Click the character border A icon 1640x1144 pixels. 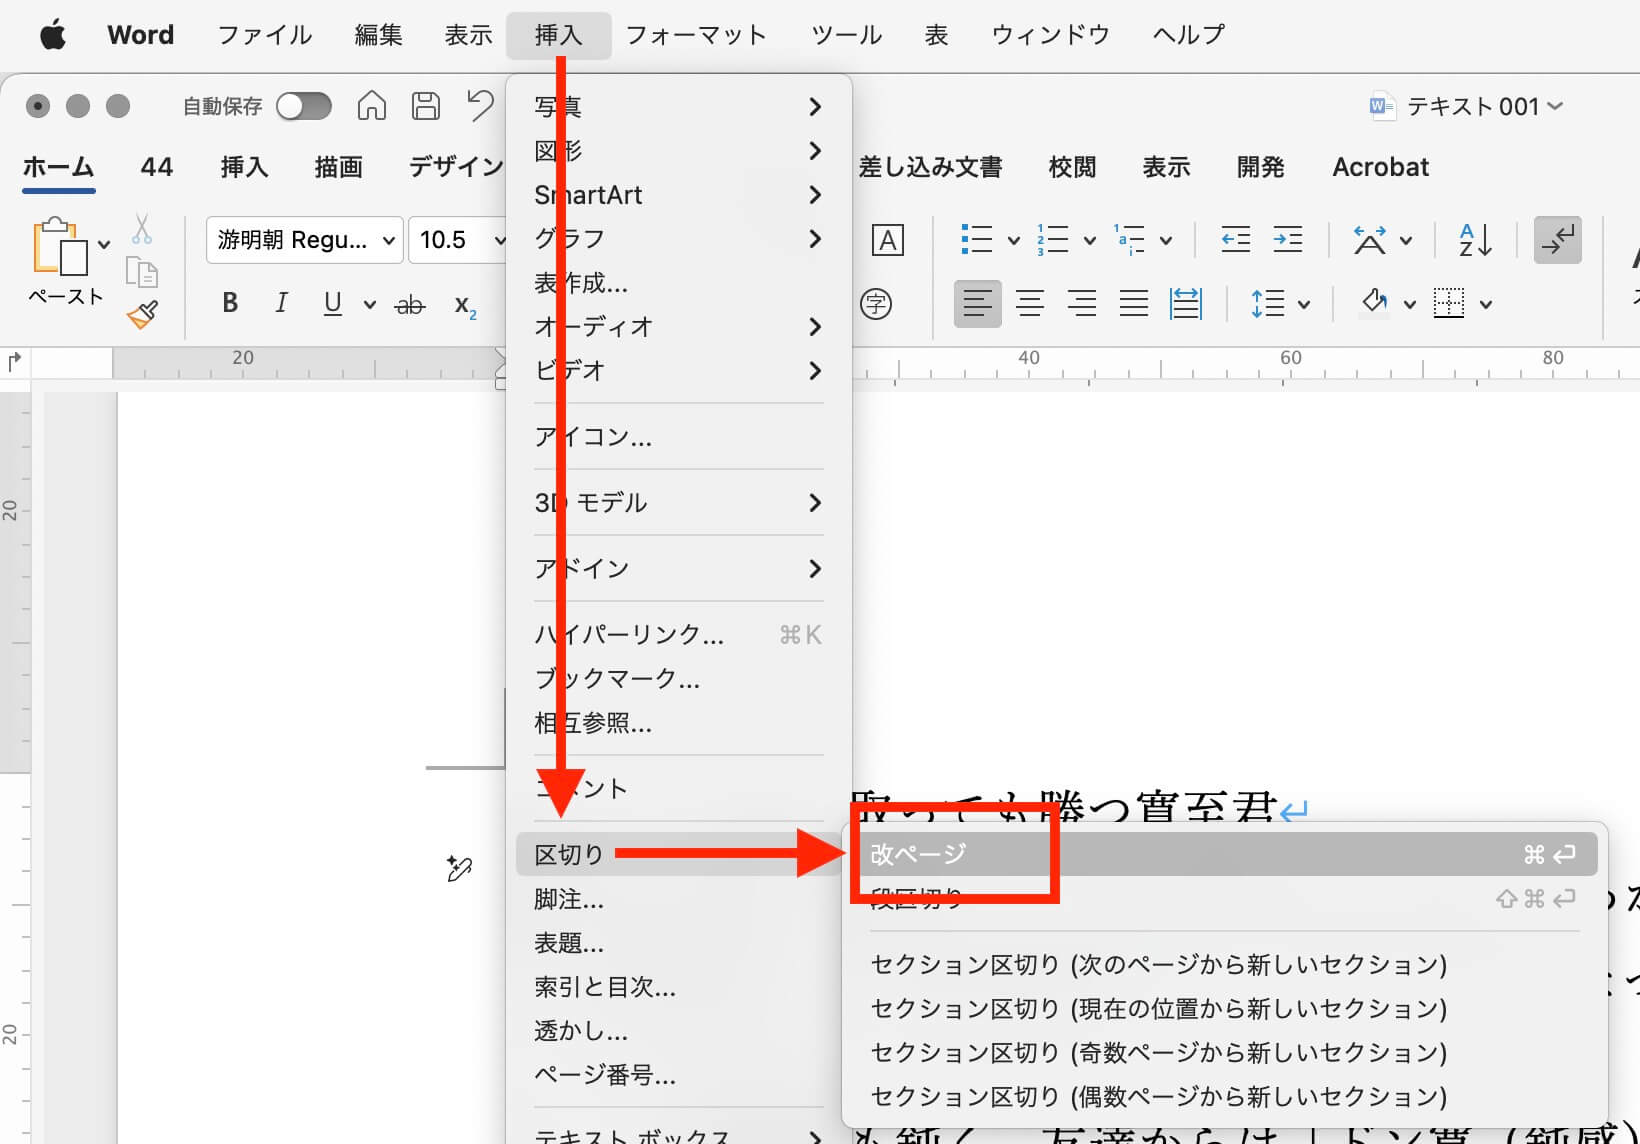888,240
